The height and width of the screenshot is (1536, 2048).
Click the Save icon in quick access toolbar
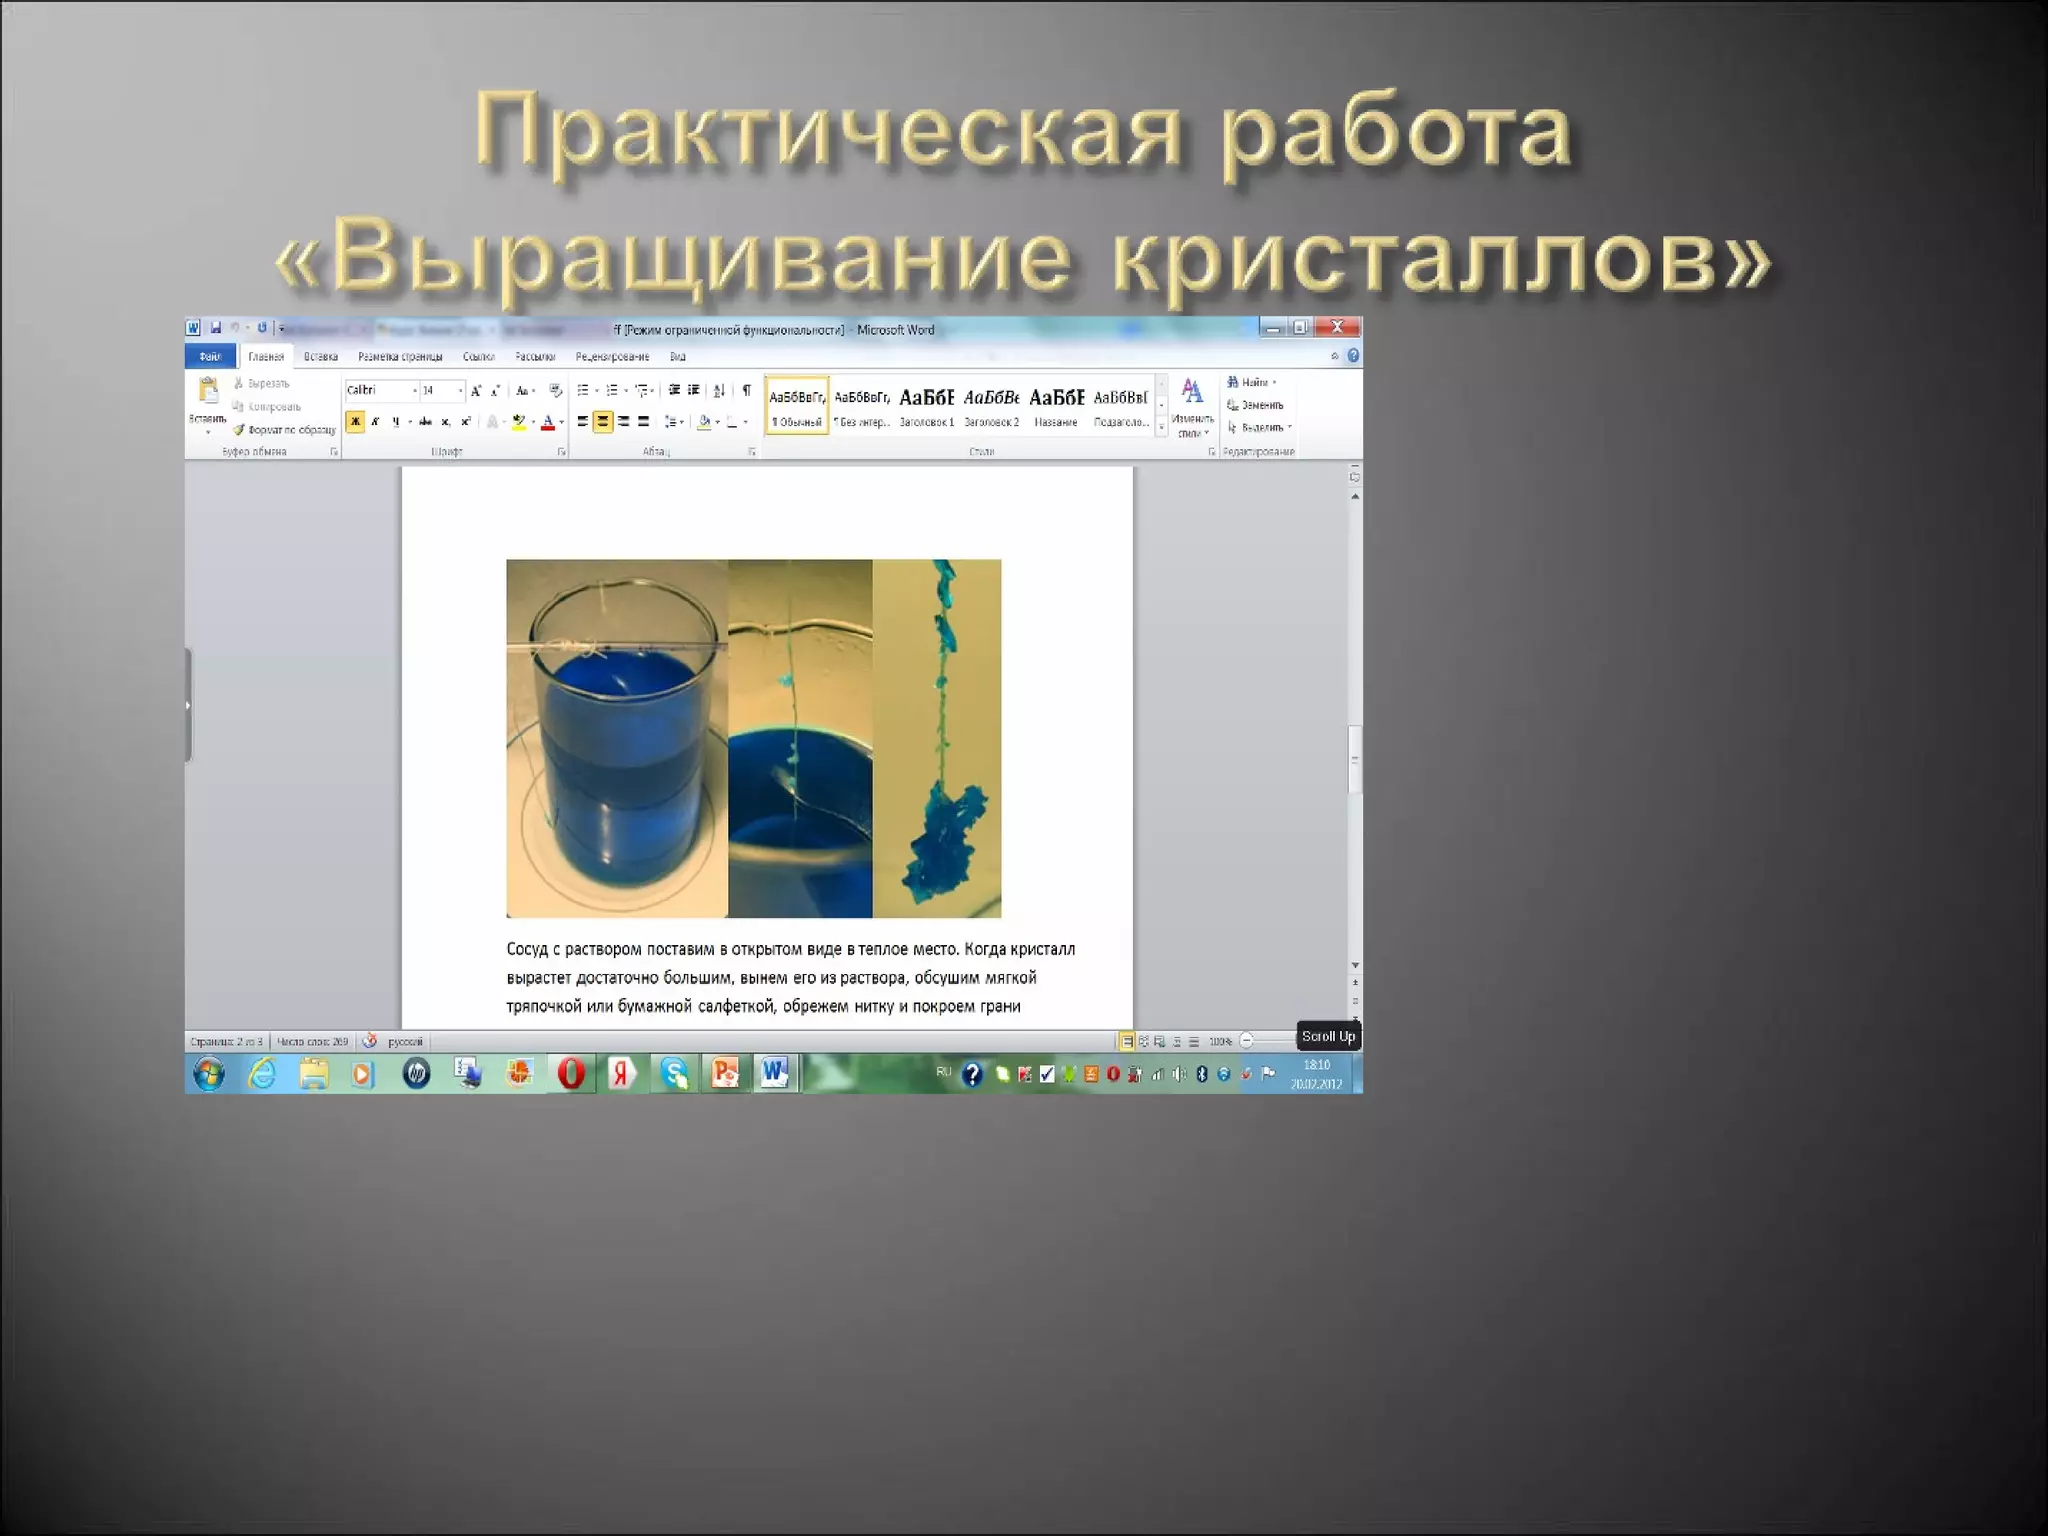tap(215, 328)
